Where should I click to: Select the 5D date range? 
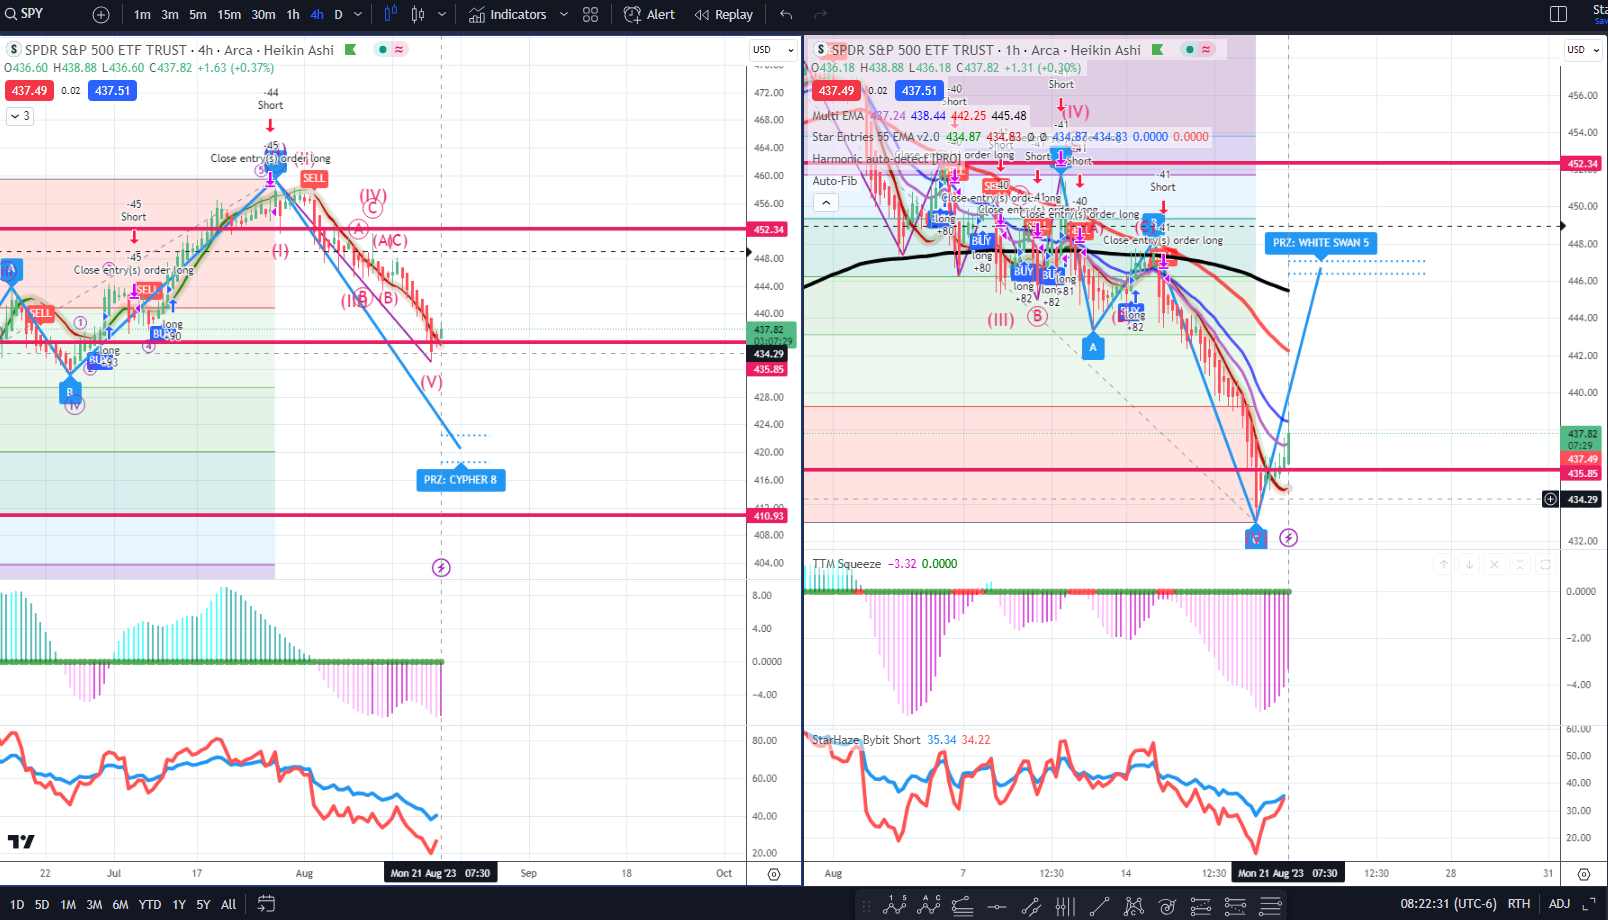click(42, 905)
